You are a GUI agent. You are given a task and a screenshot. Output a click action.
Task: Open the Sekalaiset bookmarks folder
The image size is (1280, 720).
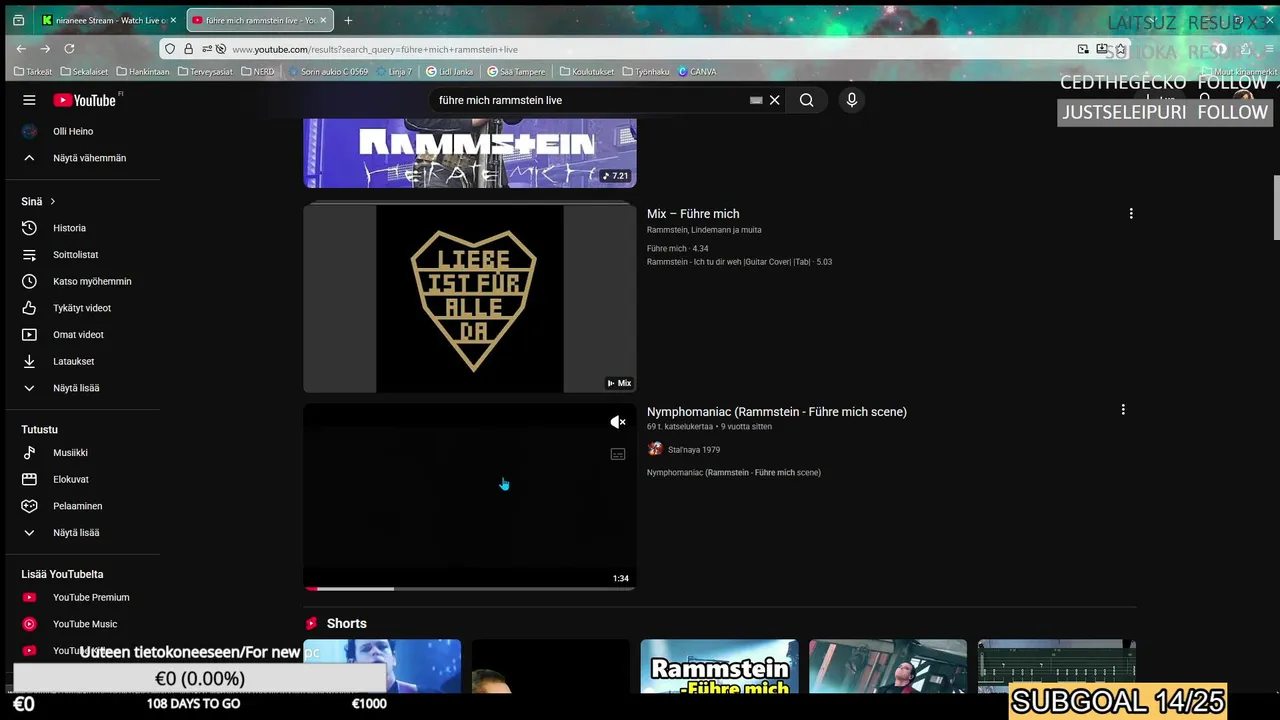[84, 72]
